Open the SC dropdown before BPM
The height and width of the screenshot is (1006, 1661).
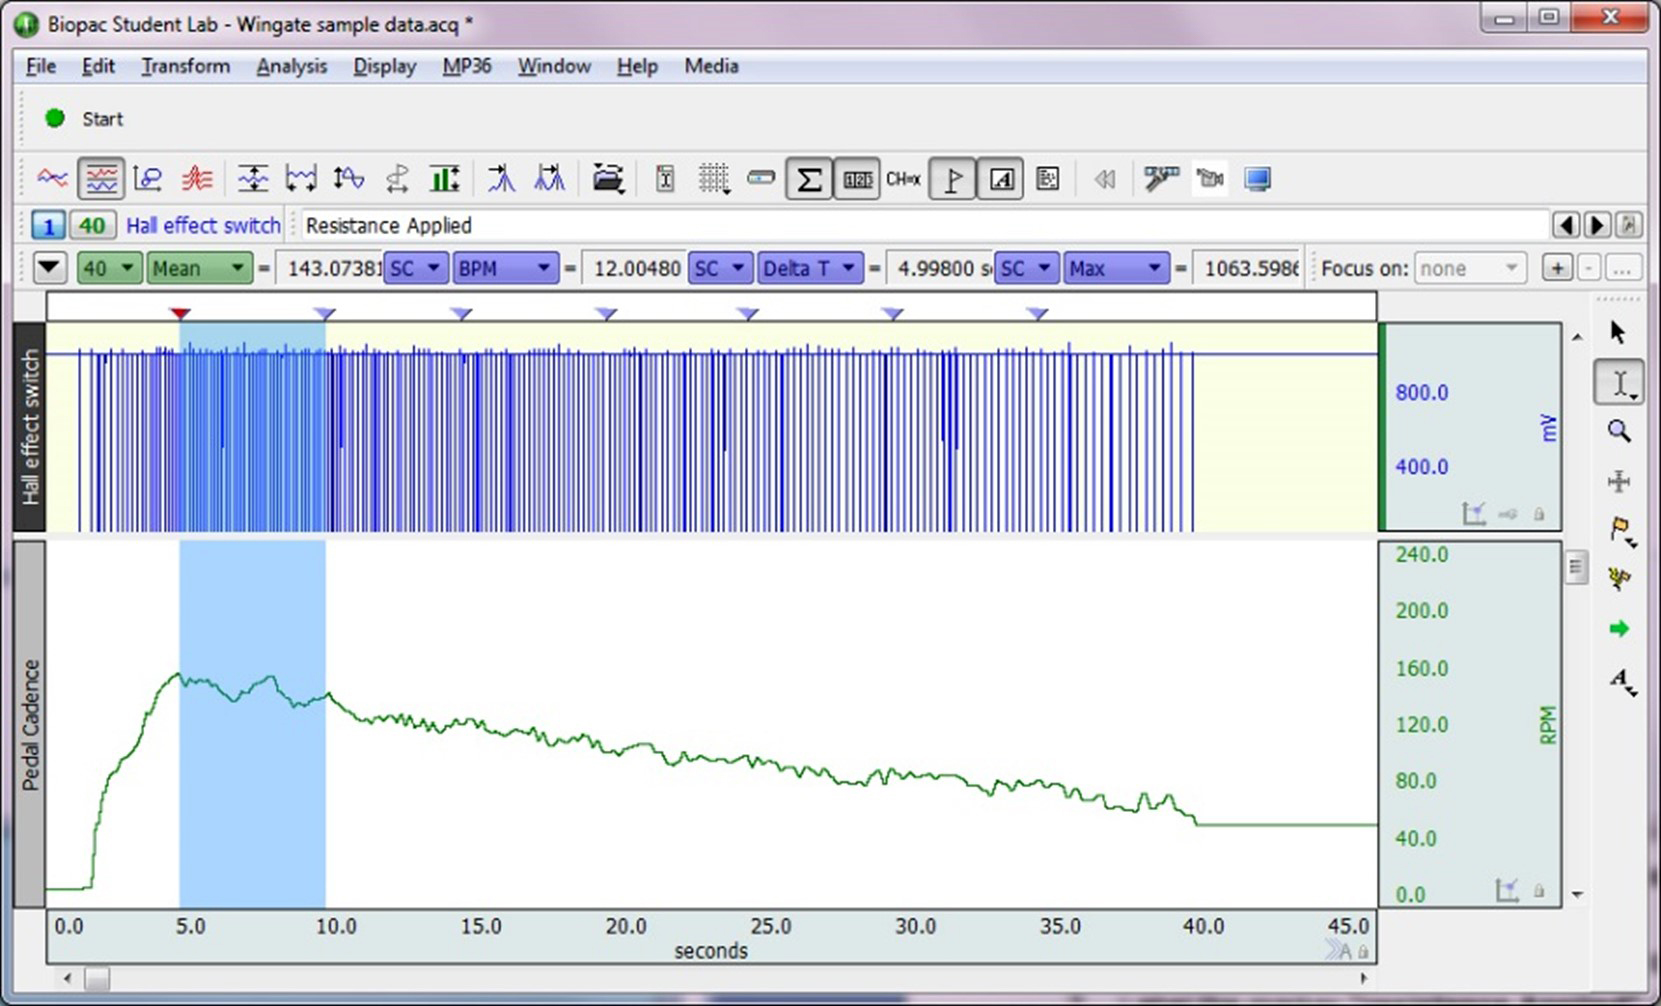(x=415, y=268)
